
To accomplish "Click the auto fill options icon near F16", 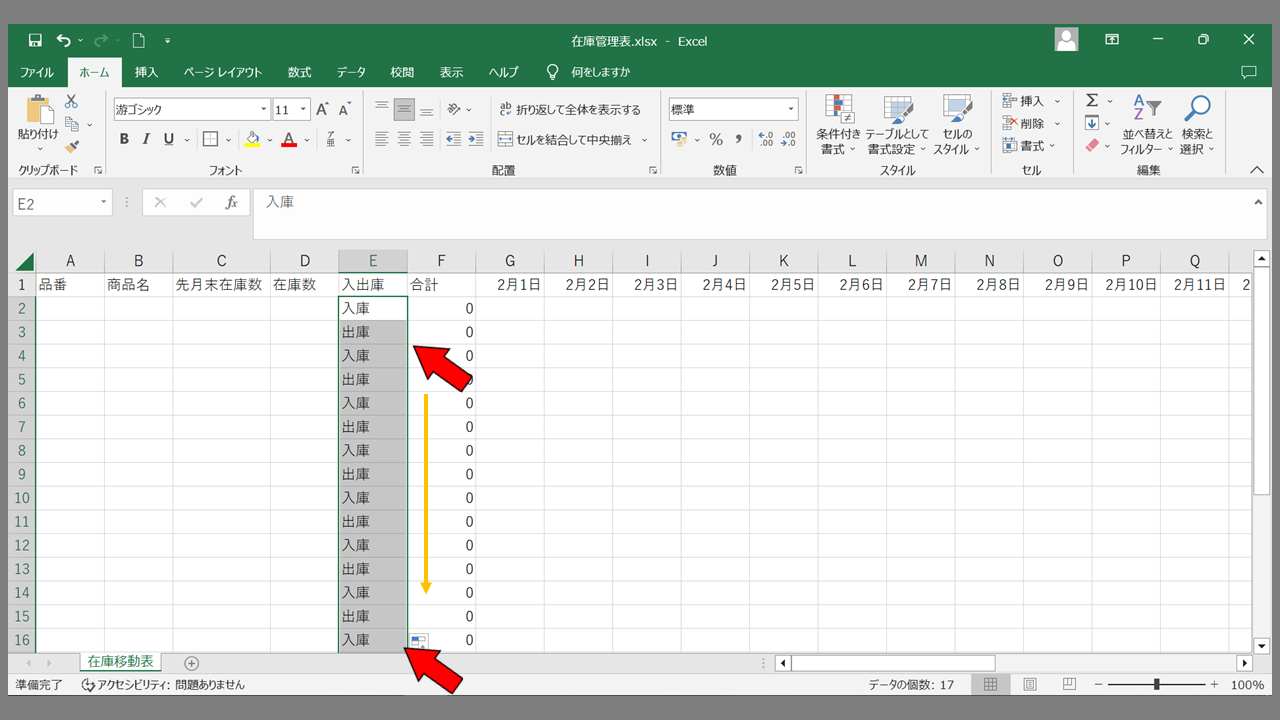I will [419, 641].
